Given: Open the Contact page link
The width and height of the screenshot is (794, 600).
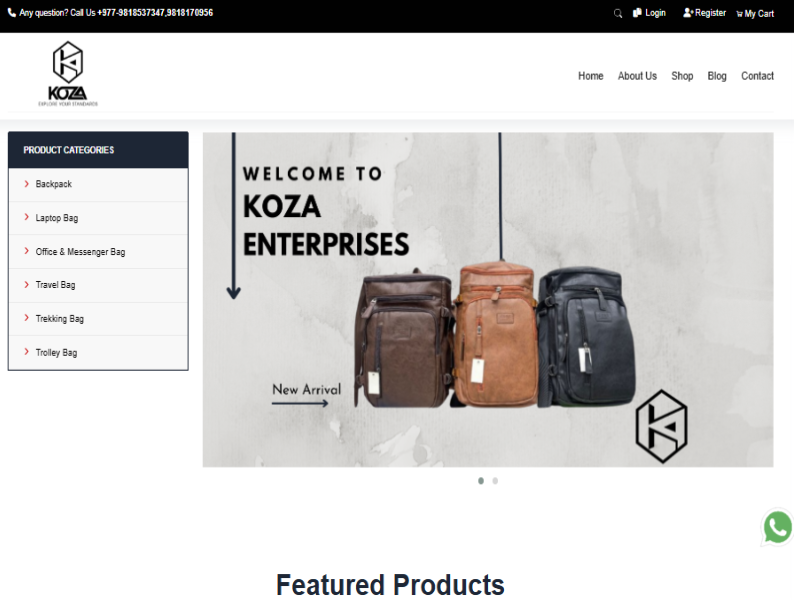Looking at the screenshot, I should [757, 76].
